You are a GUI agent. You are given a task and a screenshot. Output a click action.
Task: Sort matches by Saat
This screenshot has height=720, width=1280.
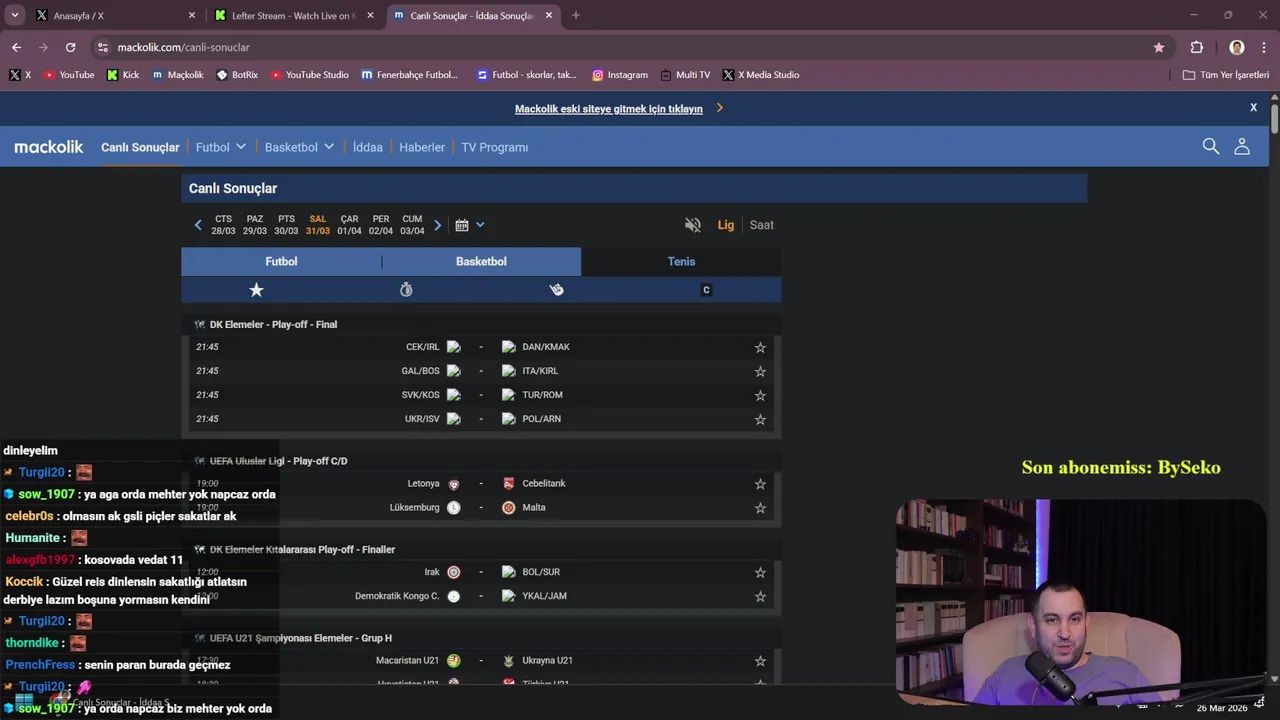(762, 225)
